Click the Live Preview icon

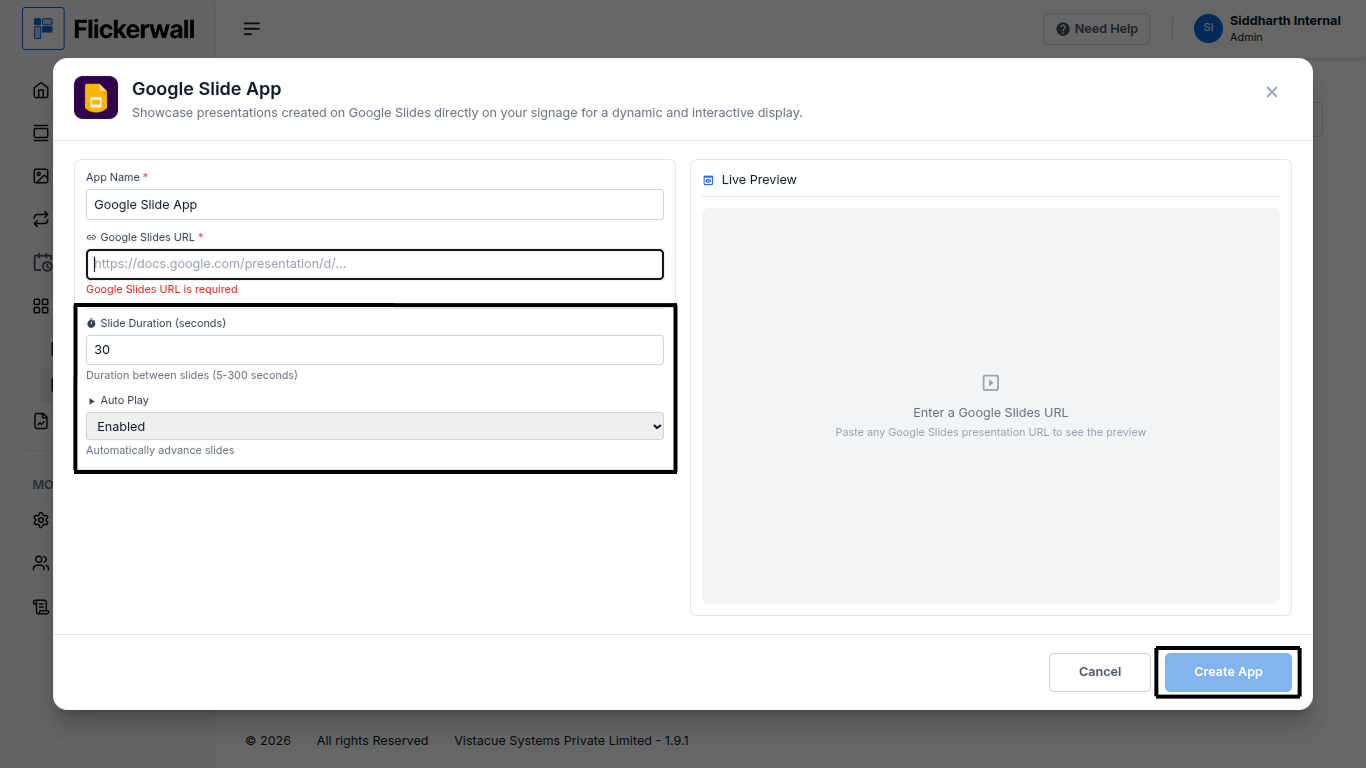click(x=708, y=180)
